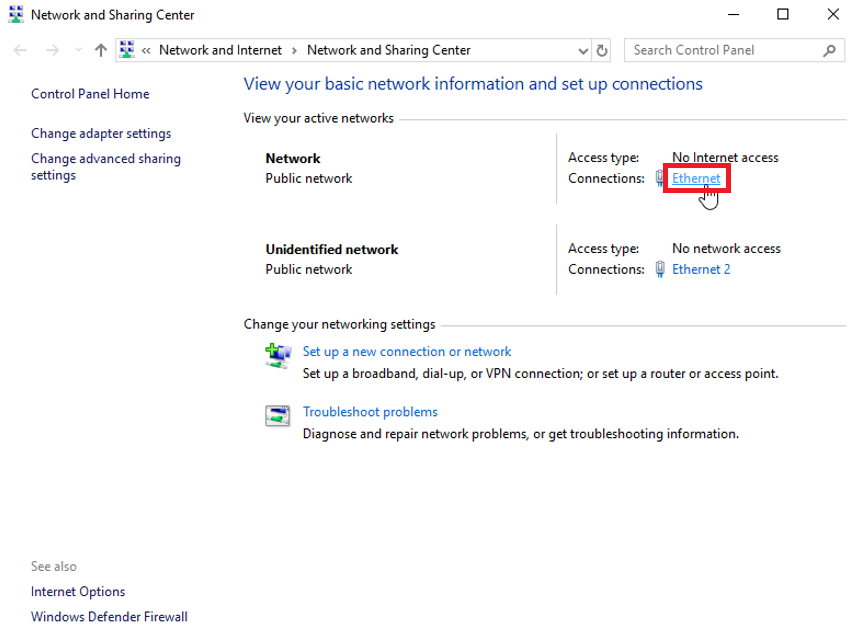Click the Troubleshoot problems icon
Image resolution: width=855 pixels, height=643 pixels.
click(277, 415)
